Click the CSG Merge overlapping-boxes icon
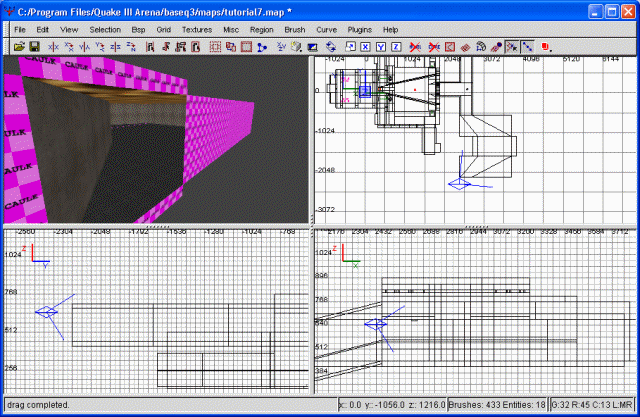640x417 pixels. [x=231, y=47]
